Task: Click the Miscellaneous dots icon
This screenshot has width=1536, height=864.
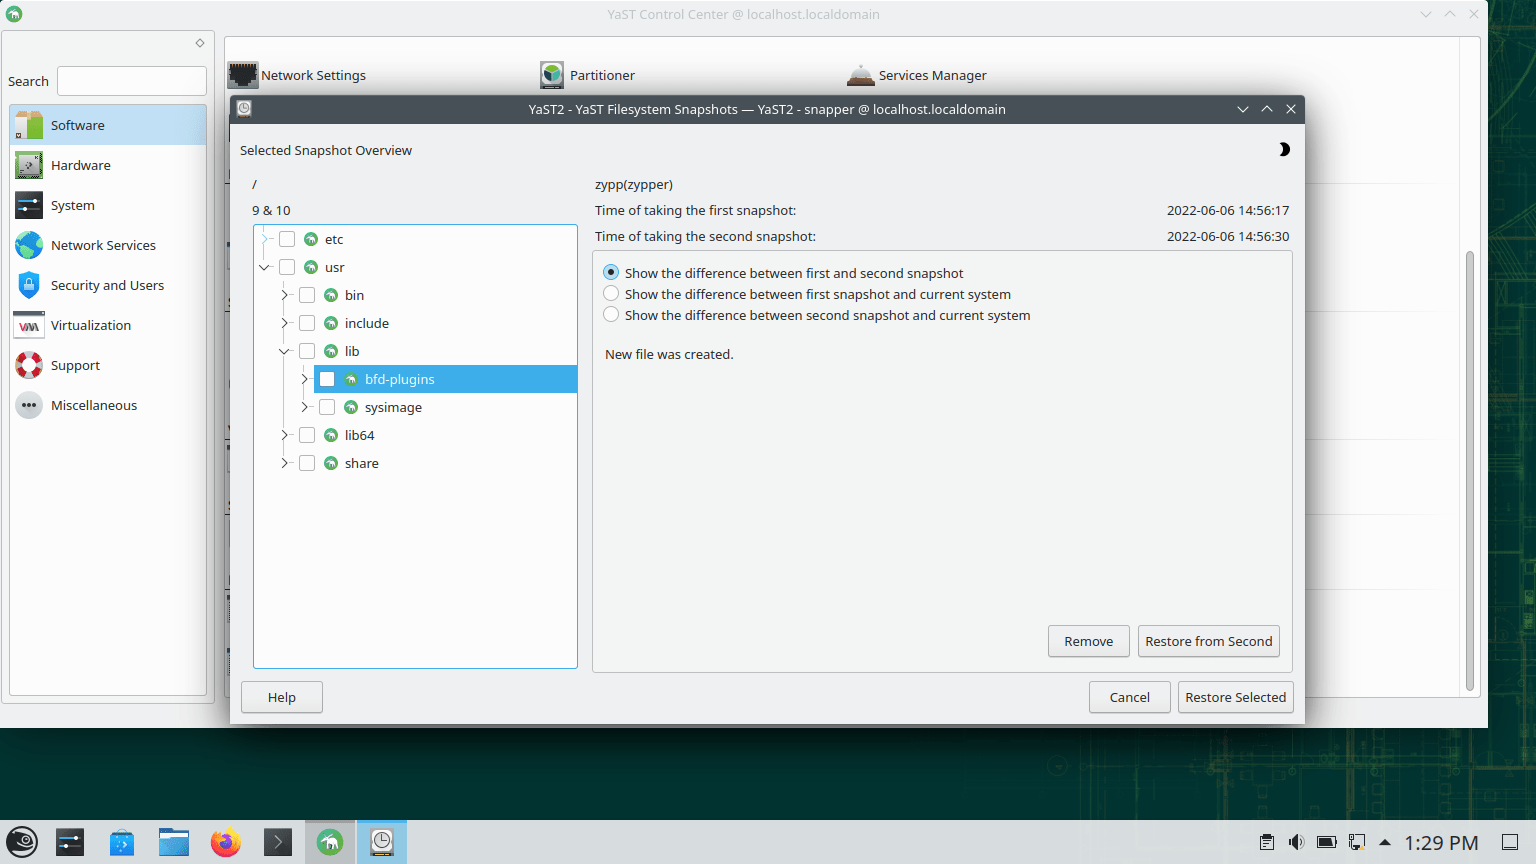Action: click(x=29, y=405)
